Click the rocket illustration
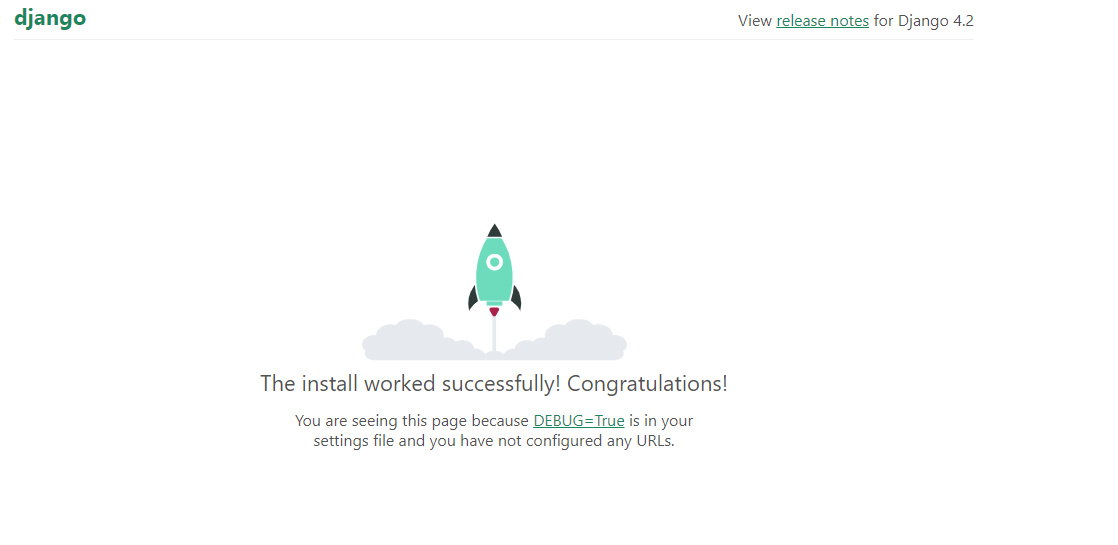This screenshot has height=545, width=1118. tap(494, 291)
